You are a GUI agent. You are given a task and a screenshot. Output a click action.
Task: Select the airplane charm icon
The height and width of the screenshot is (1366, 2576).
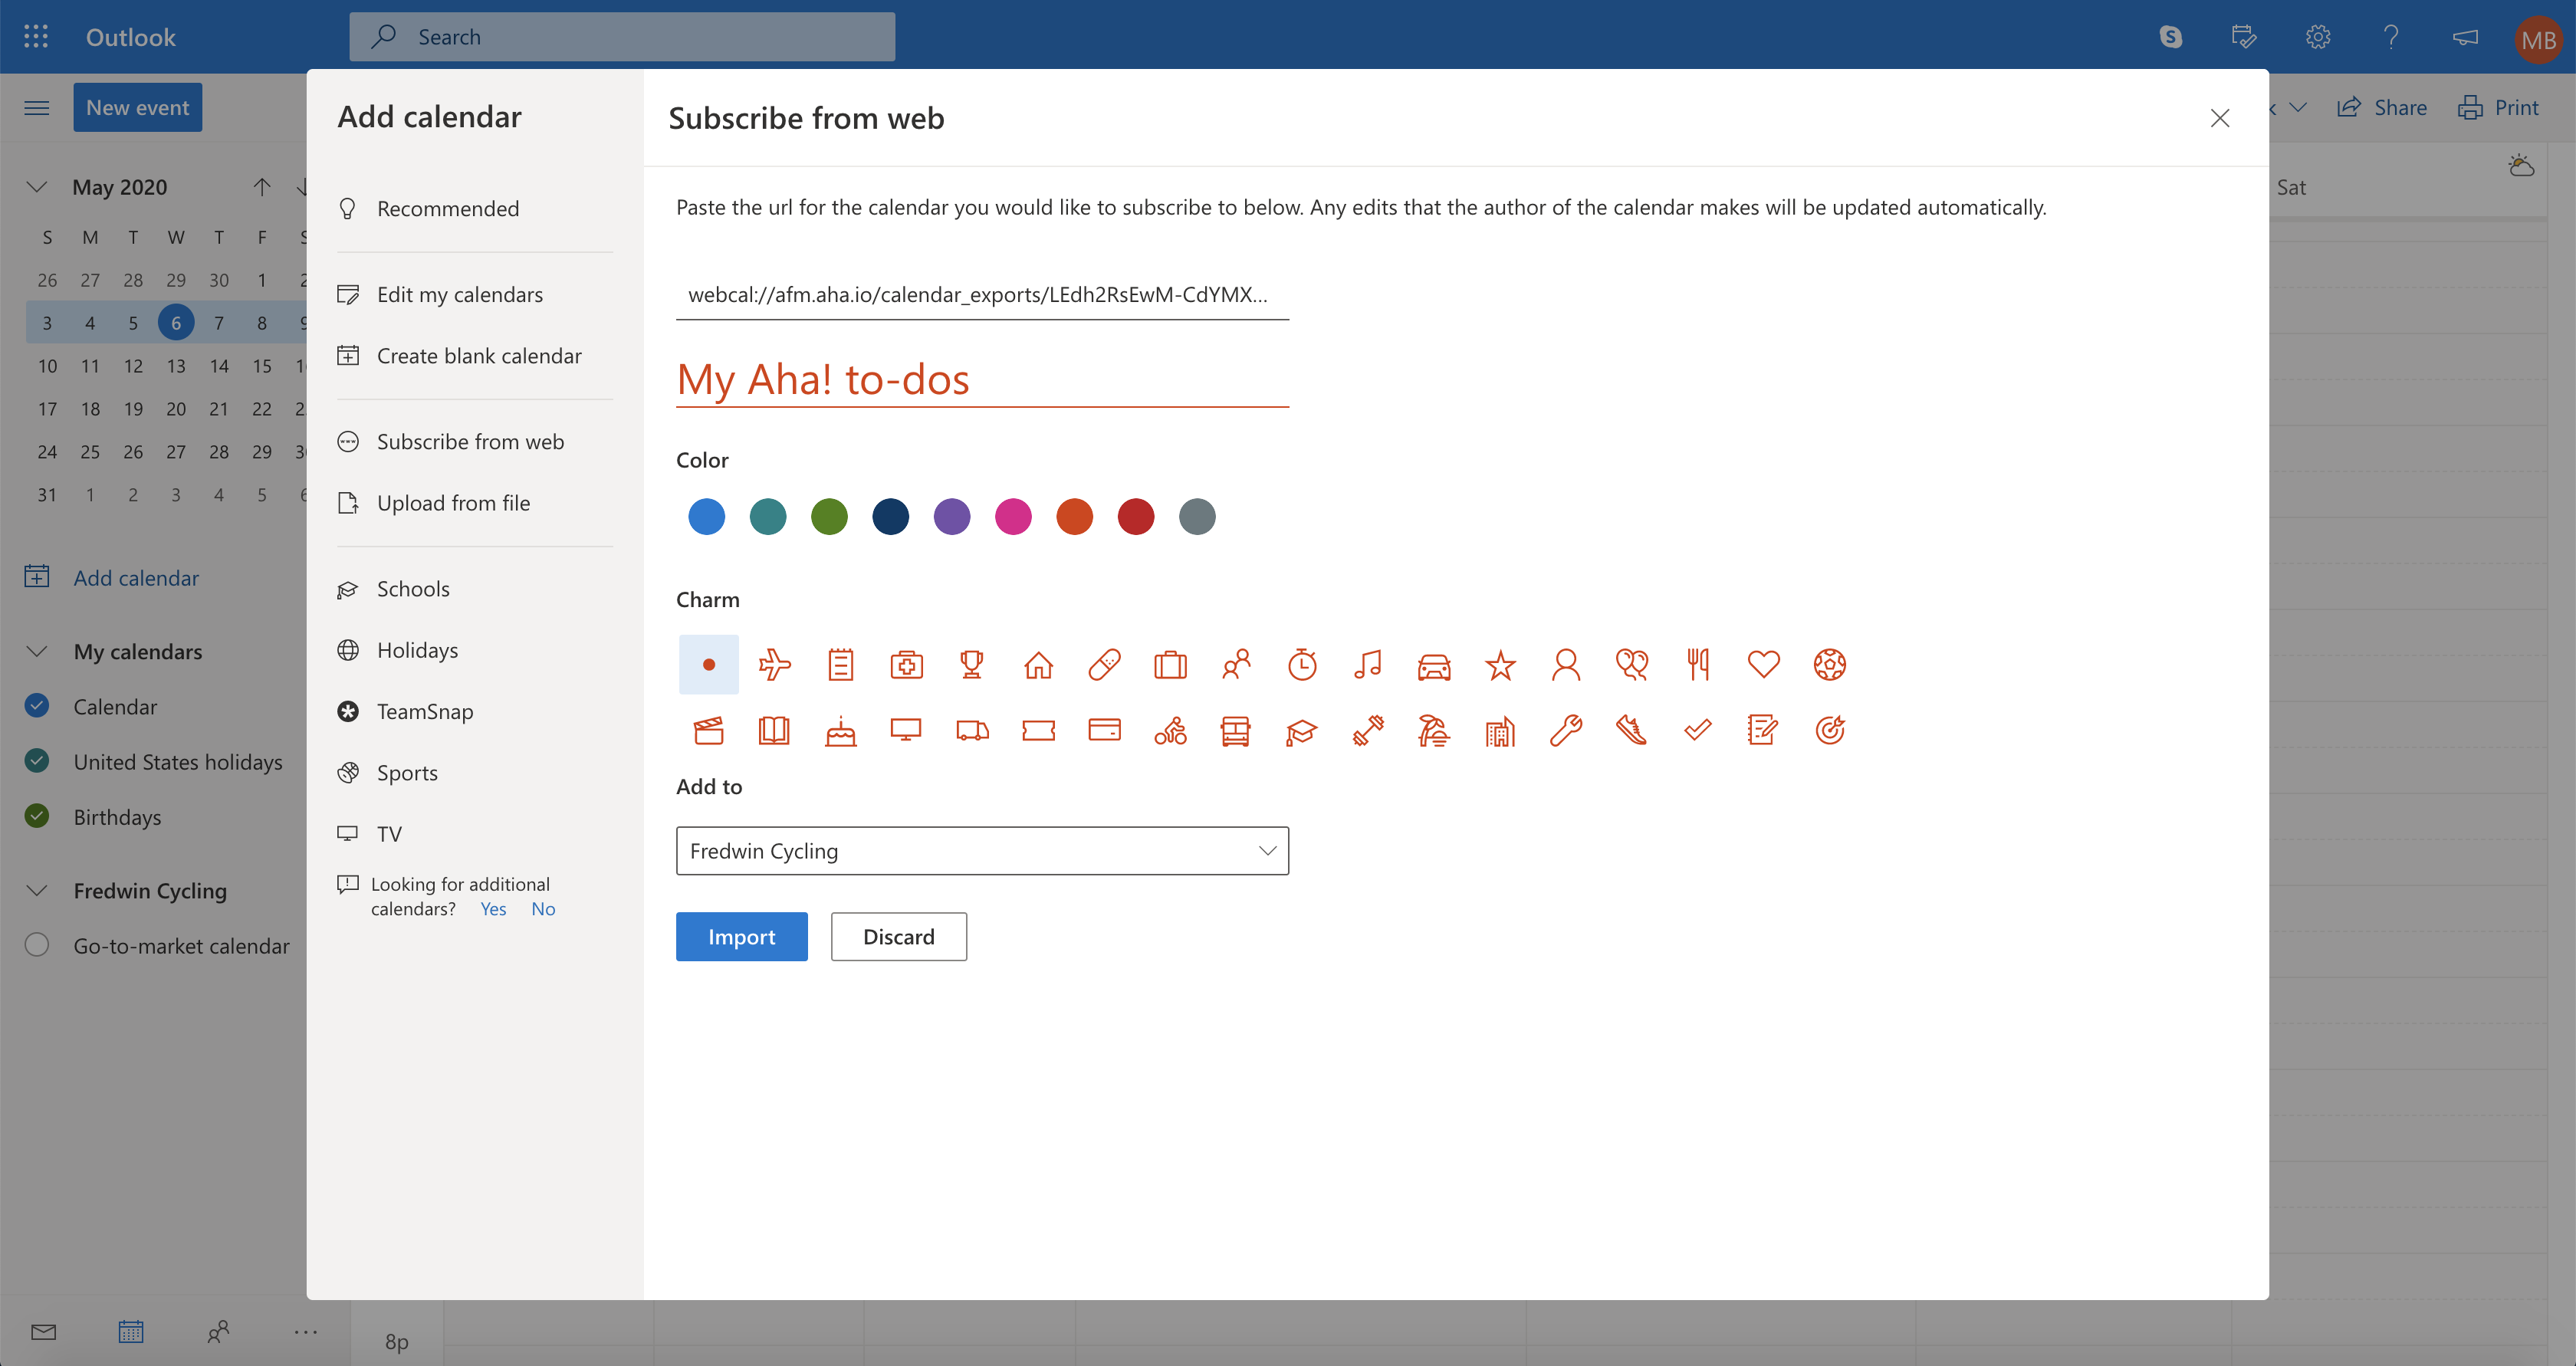(774, 664)
